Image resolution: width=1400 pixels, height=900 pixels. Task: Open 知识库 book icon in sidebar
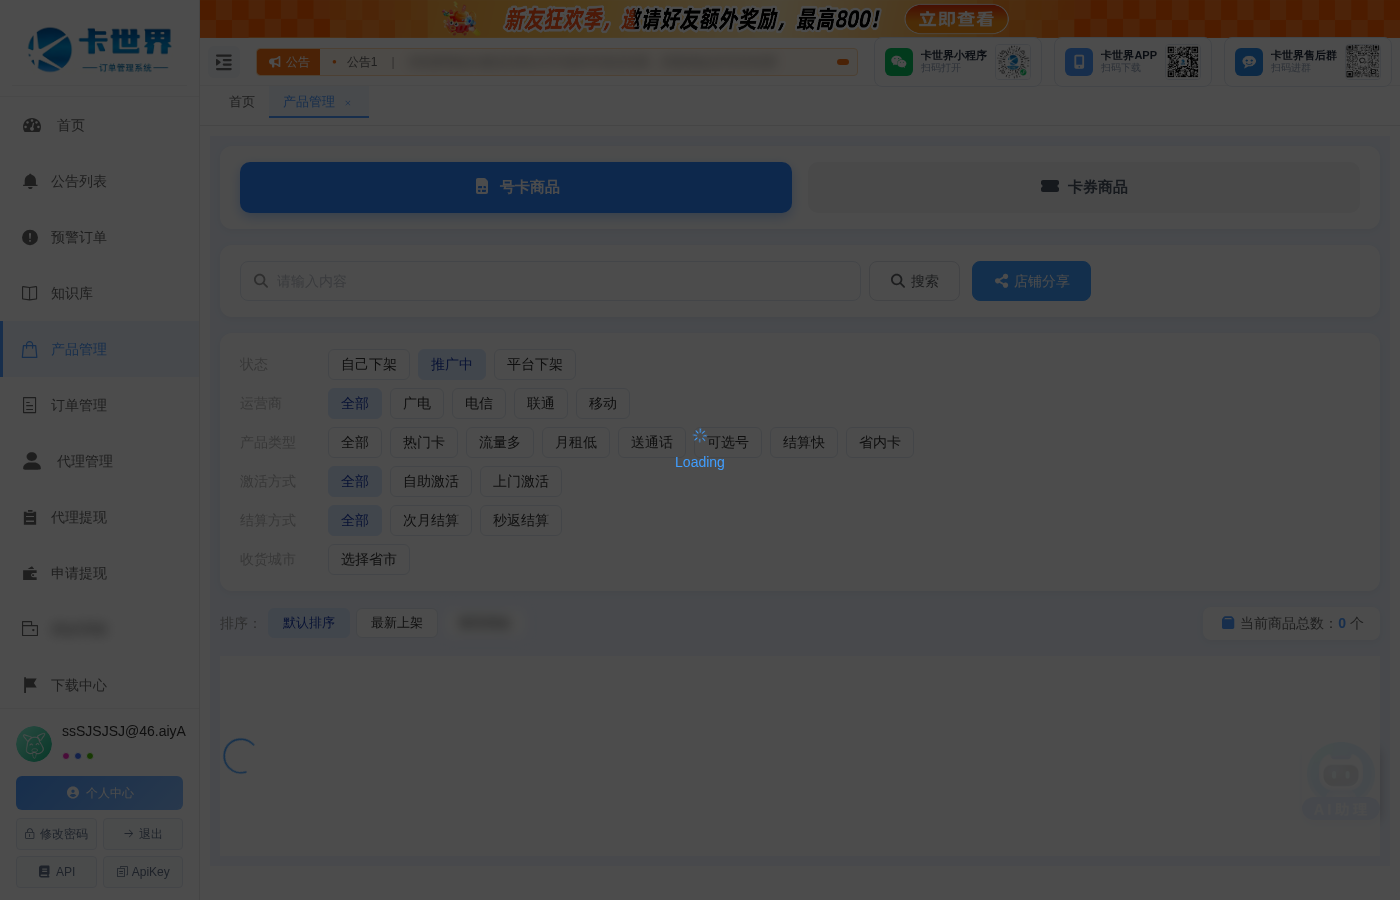(x=30, y=293)
